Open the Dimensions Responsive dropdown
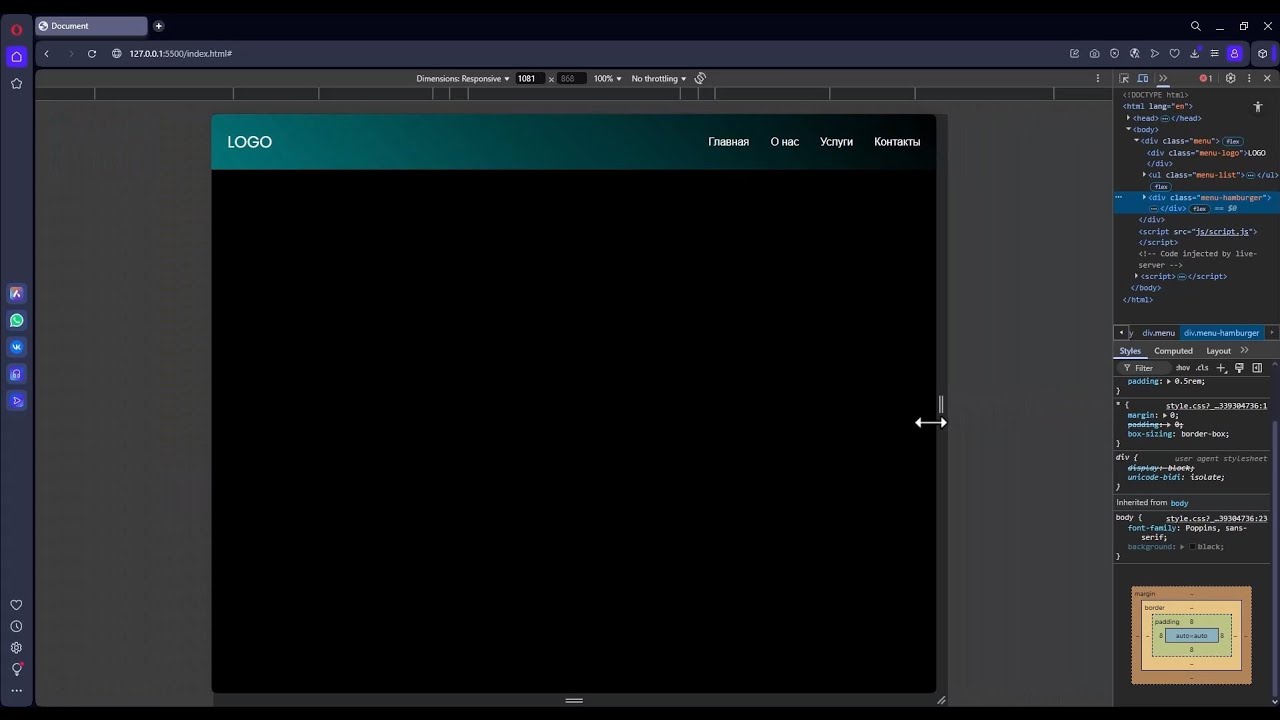 click(x=463, y=78)
